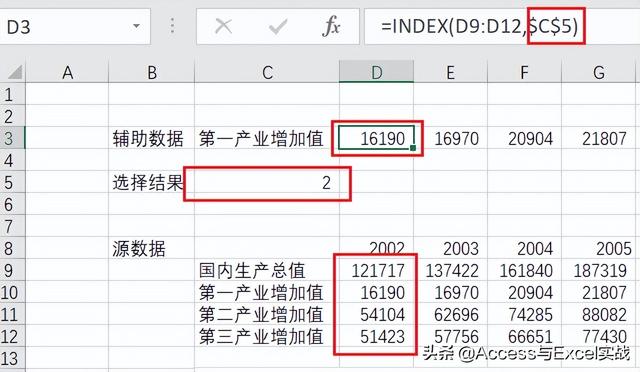Select column G header
640x372 pixels.
click(x=599, y=72)
